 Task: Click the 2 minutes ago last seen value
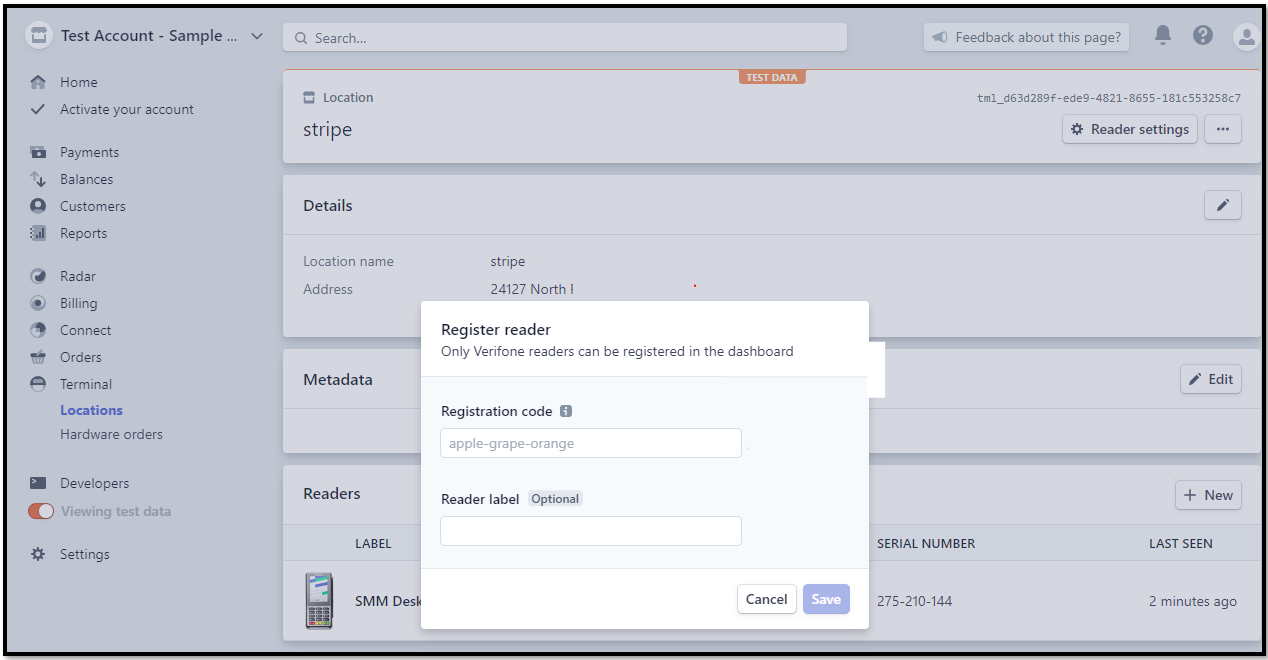(x=1193, y=601)
